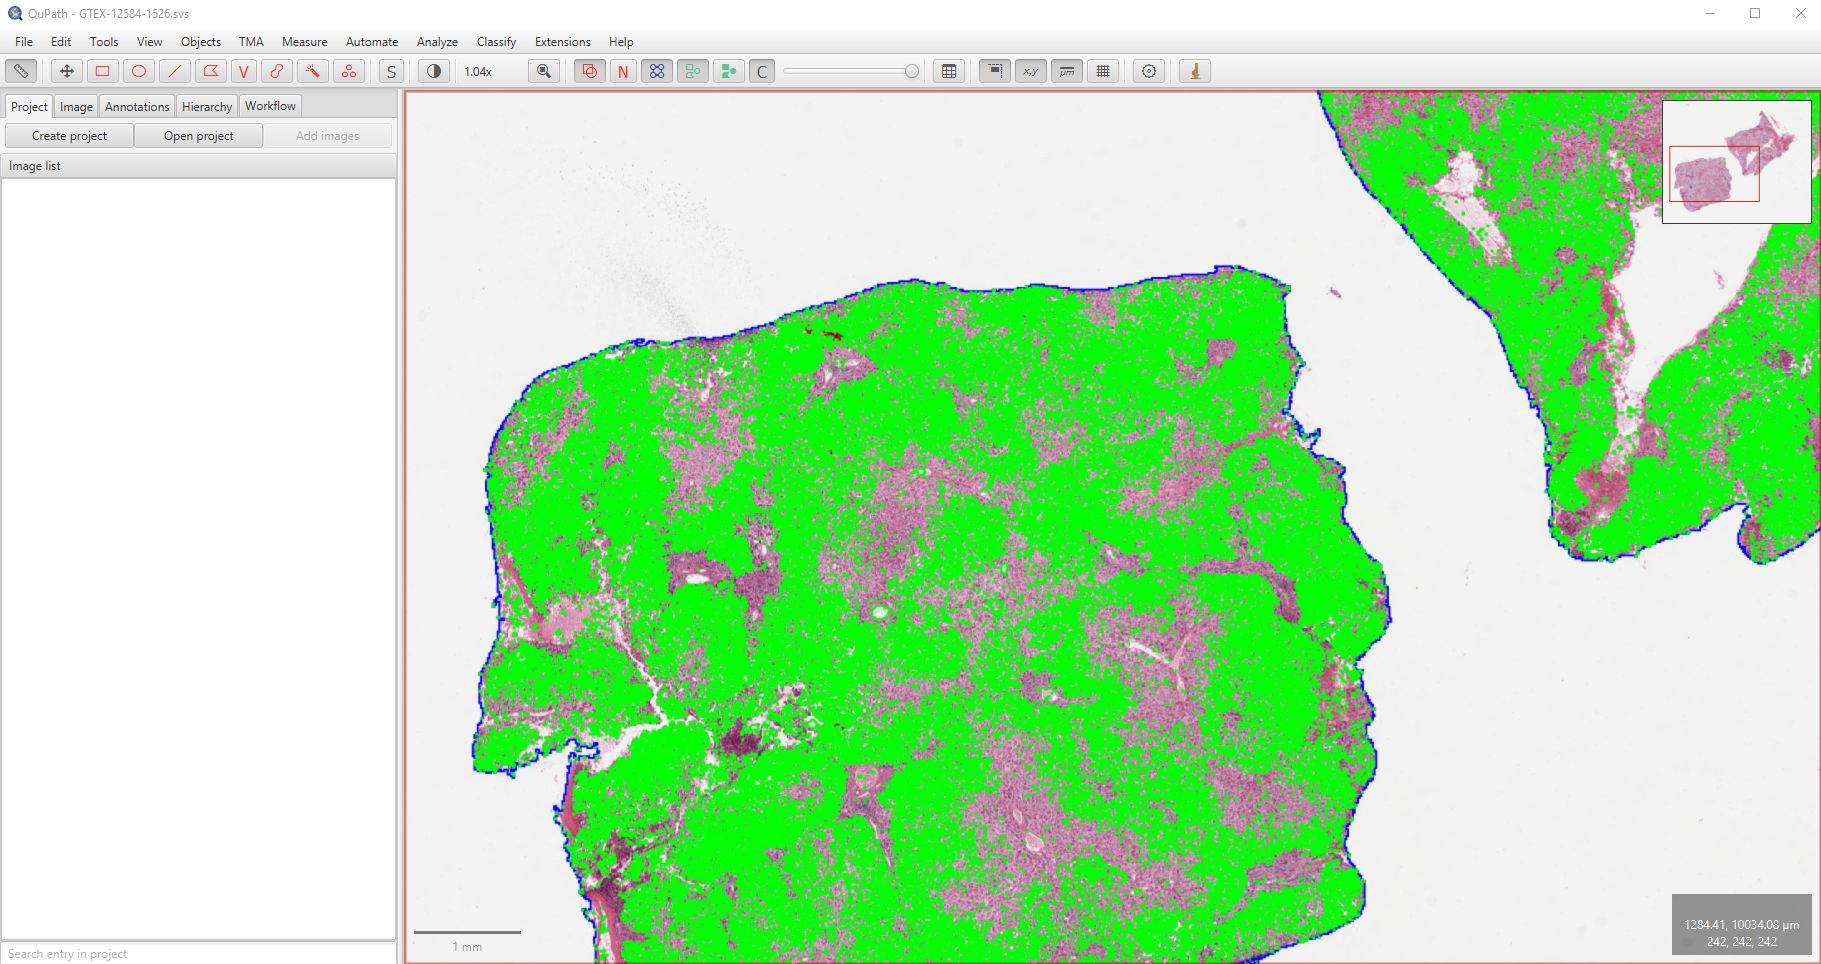Select the Ellipse annotation tool
This screenshot has width=1821, height=964.
[138, 71]
